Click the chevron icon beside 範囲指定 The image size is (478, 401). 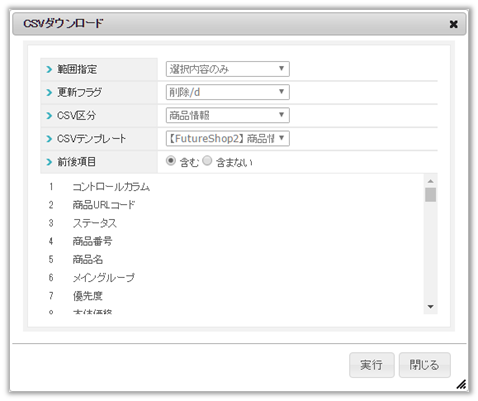click(x=49, y=69)
